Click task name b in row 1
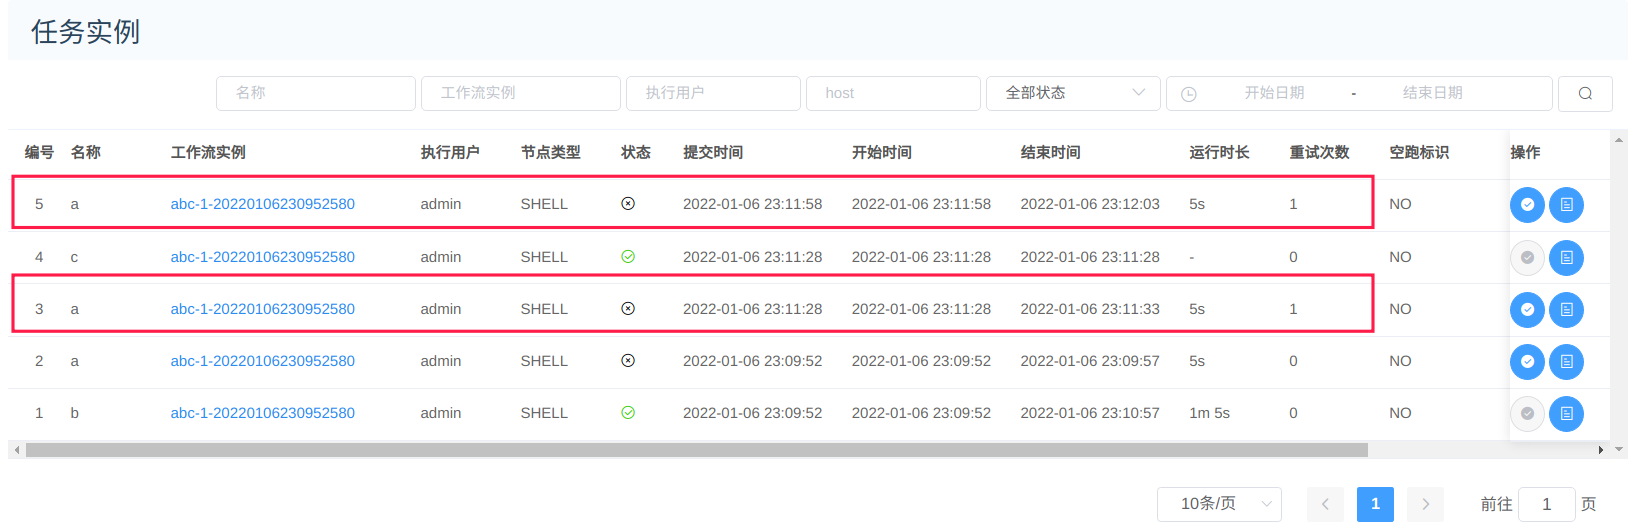The height and width of the screenshot is (527, 1640). [x=74, y=413]
